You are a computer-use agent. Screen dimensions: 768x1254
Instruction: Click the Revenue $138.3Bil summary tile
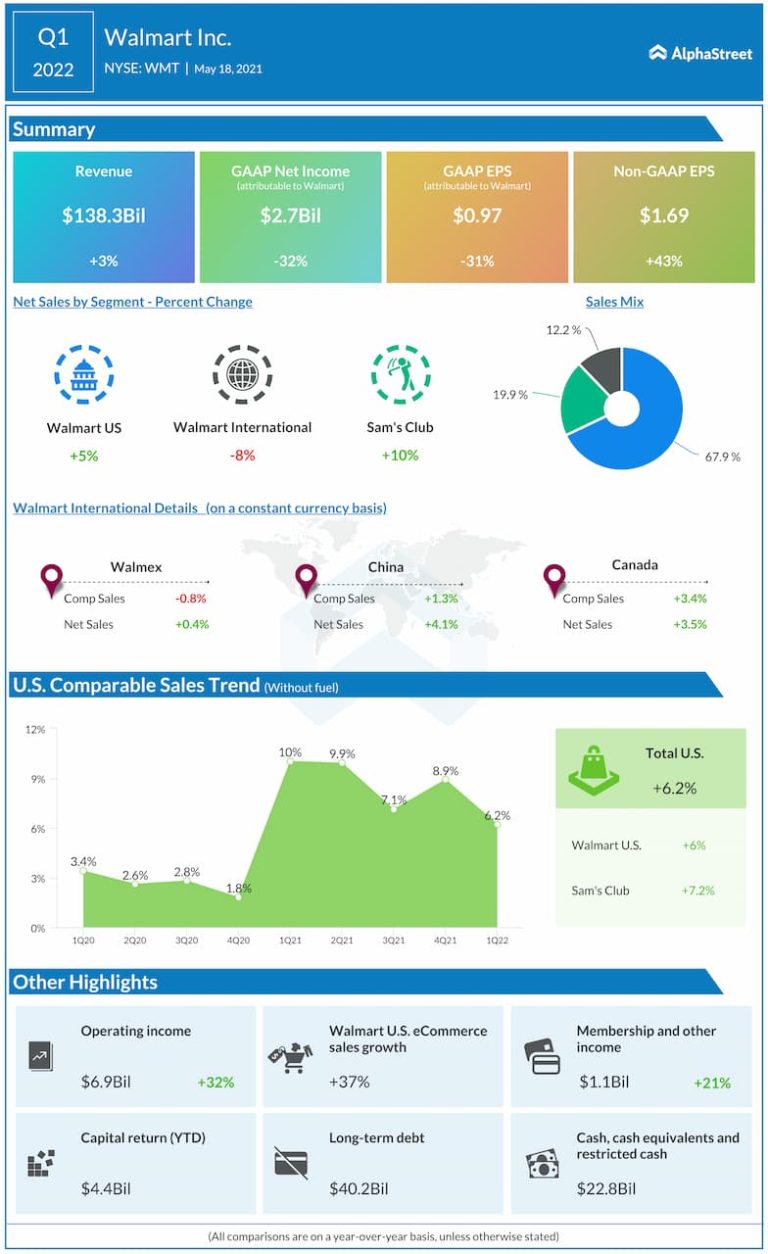pos(103,217)
